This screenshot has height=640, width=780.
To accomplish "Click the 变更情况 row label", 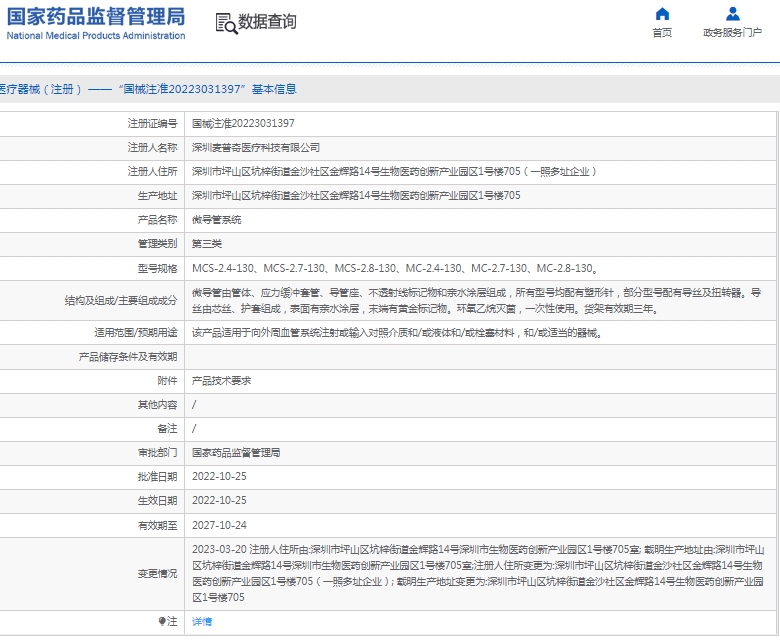I will pyautogui.click(x=157, y=574).
